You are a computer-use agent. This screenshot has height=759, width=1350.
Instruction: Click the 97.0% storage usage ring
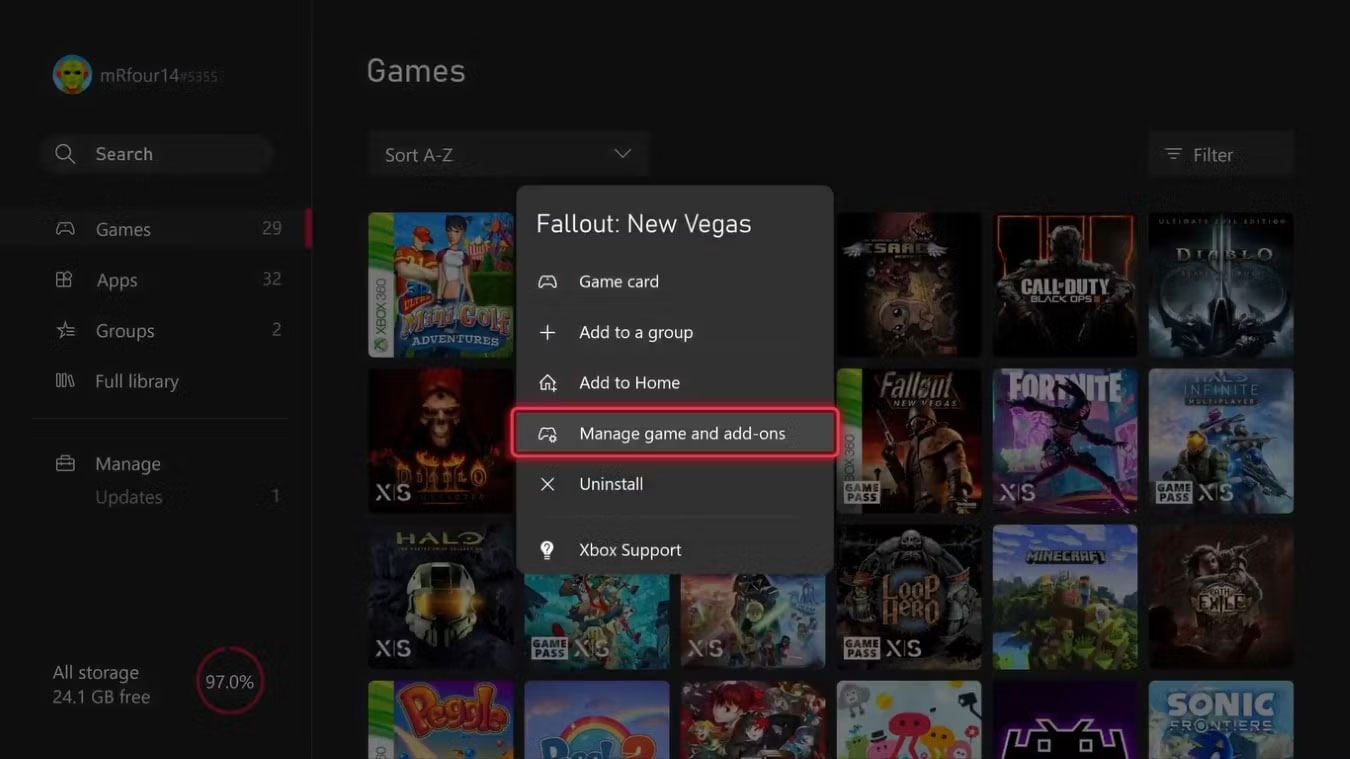tap(230, 681)
